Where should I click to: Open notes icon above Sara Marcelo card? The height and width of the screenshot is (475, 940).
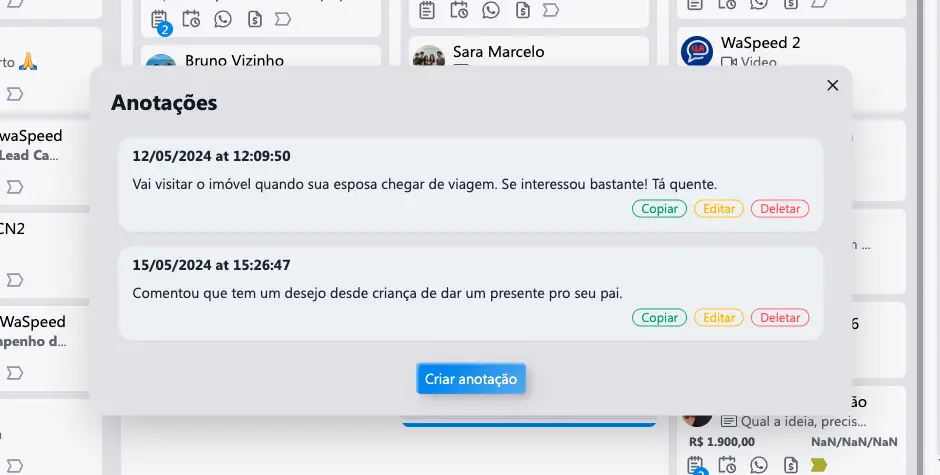(427, 10)
